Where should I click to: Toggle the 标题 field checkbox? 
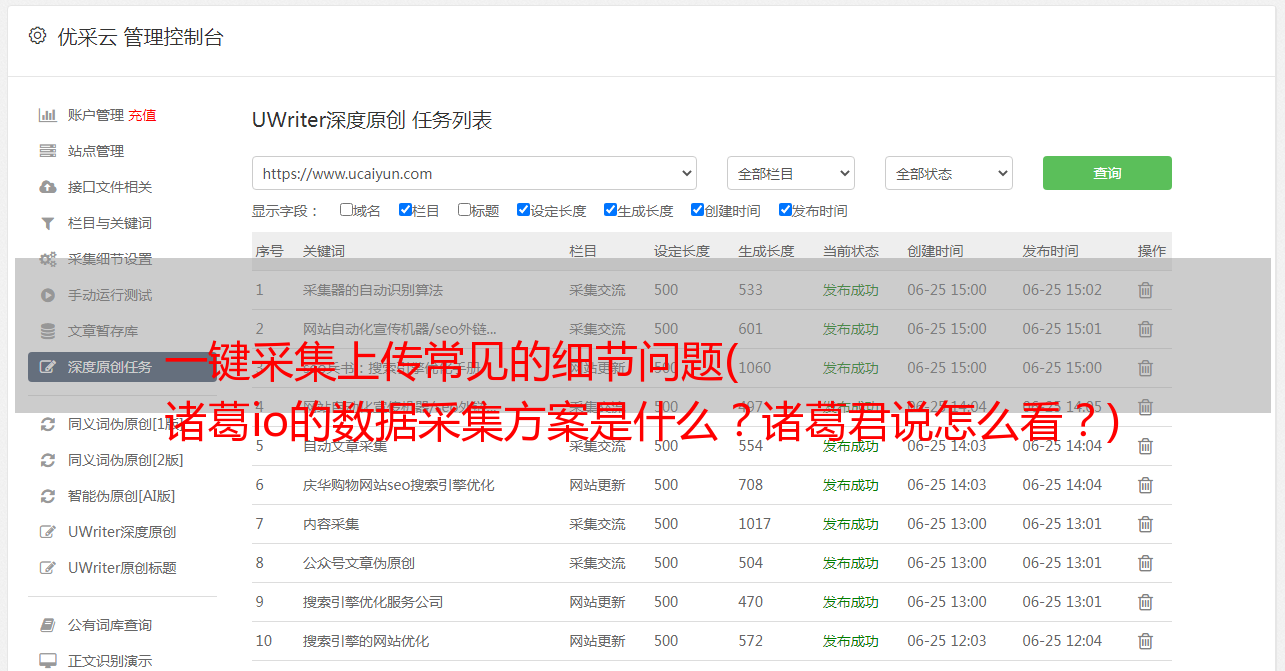click(464, 210)
